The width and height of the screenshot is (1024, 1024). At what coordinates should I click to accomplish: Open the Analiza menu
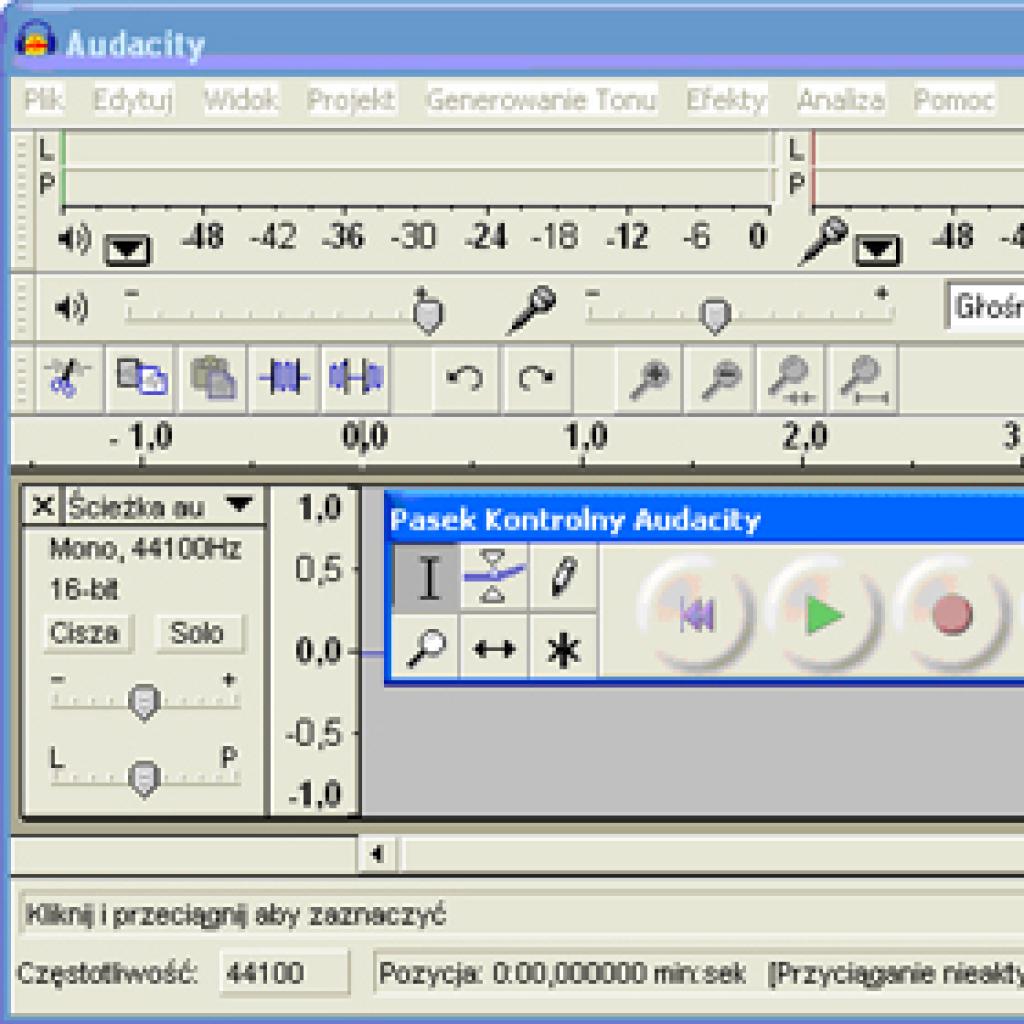tap(841, 100)
